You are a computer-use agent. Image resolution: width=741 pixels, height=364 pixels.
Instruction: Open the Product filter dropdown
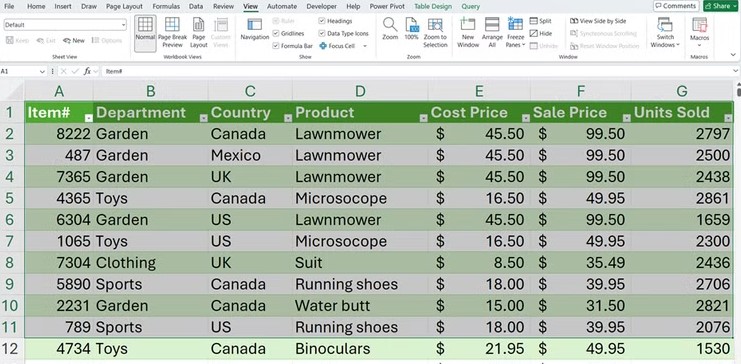click(x=423, y=118)
